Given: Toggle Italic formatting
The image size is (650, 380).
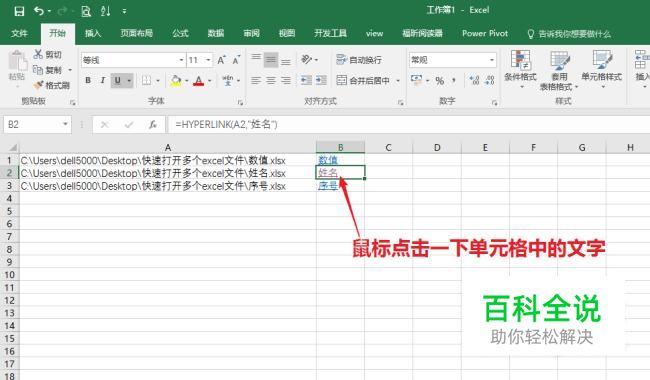Looking at the screenshot, I should (x=102, y=80).
